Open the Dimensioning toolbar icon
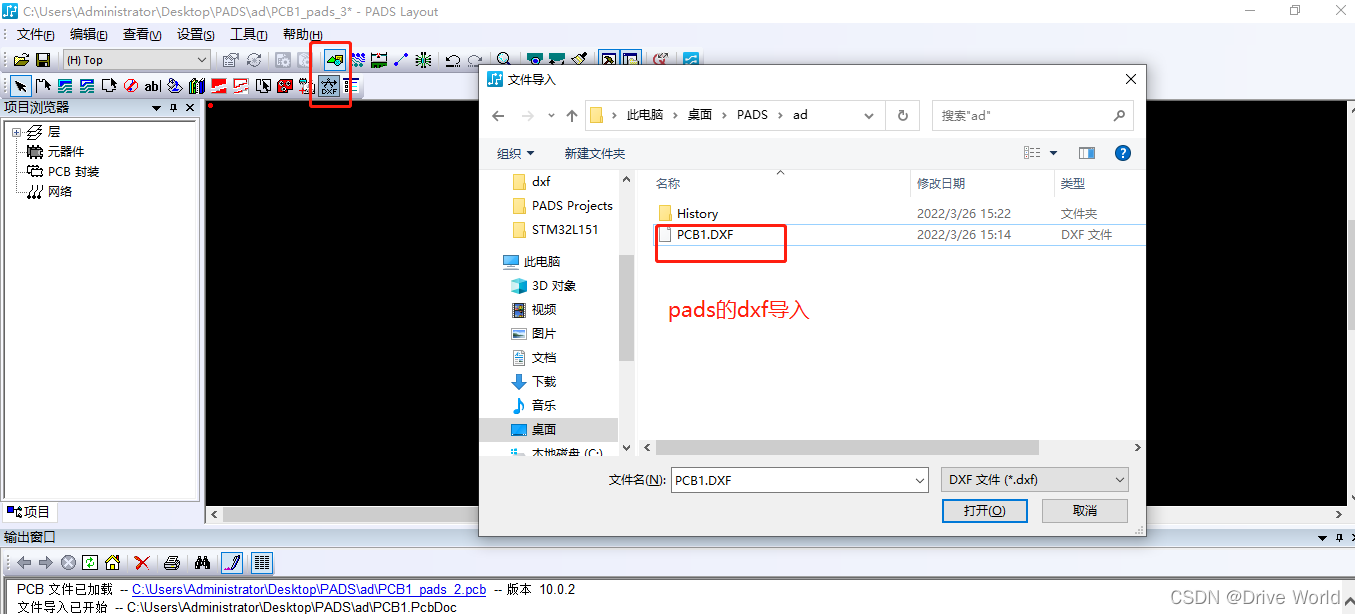Viewport: 1355px width, 614px height. 379,60
